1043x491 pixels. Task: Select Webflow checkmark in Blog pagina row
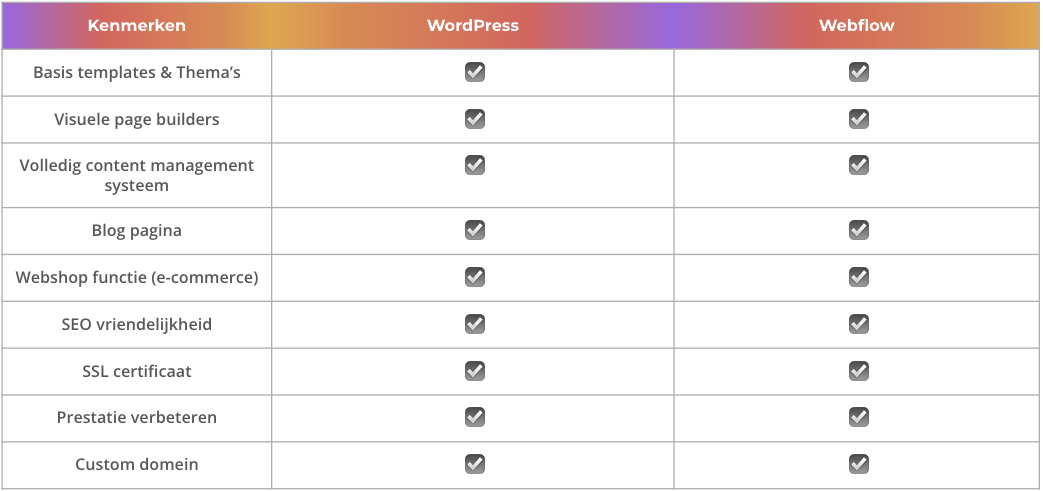point(858,230)
